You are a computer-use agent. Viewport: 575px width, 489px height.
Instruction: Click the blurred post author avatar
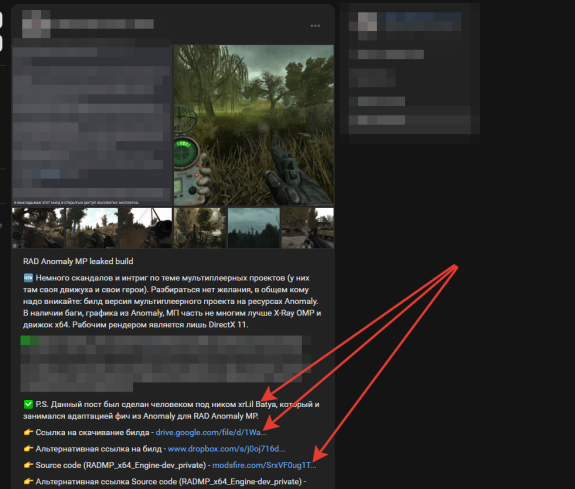[x=36, y=24]
